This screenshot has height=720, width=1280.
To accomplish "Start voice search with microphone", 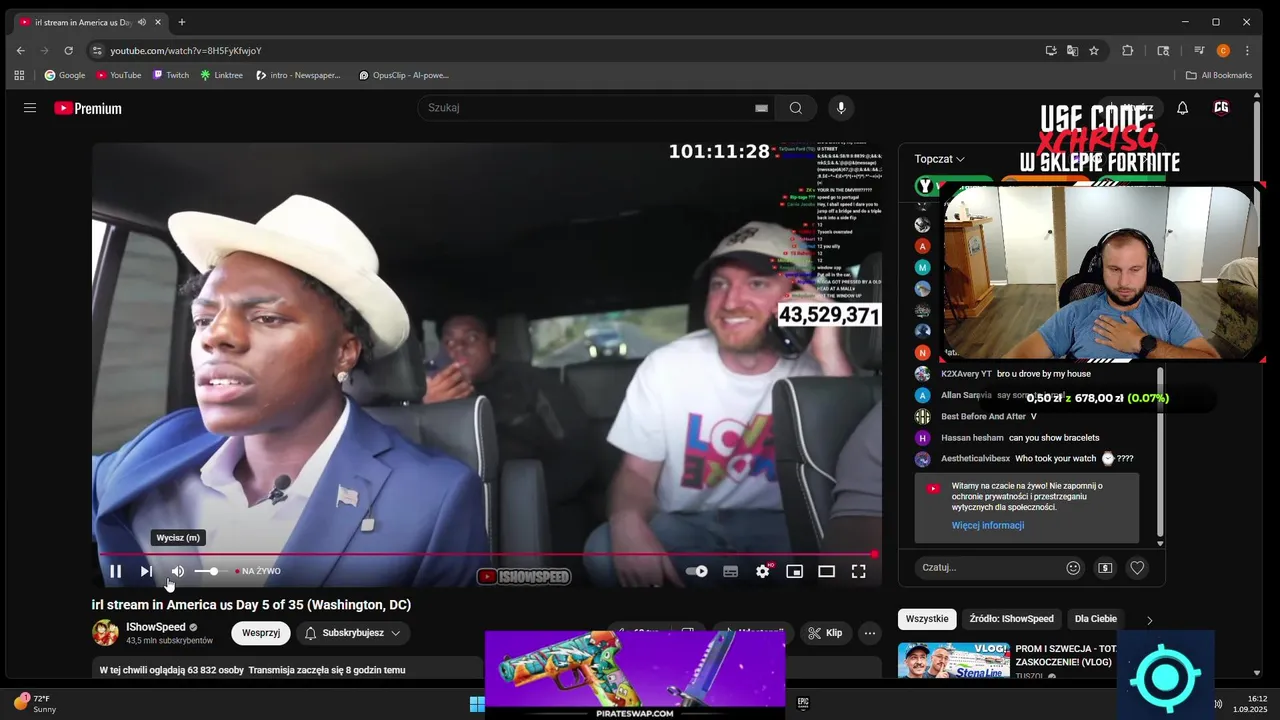I will (x=840, y=108).
